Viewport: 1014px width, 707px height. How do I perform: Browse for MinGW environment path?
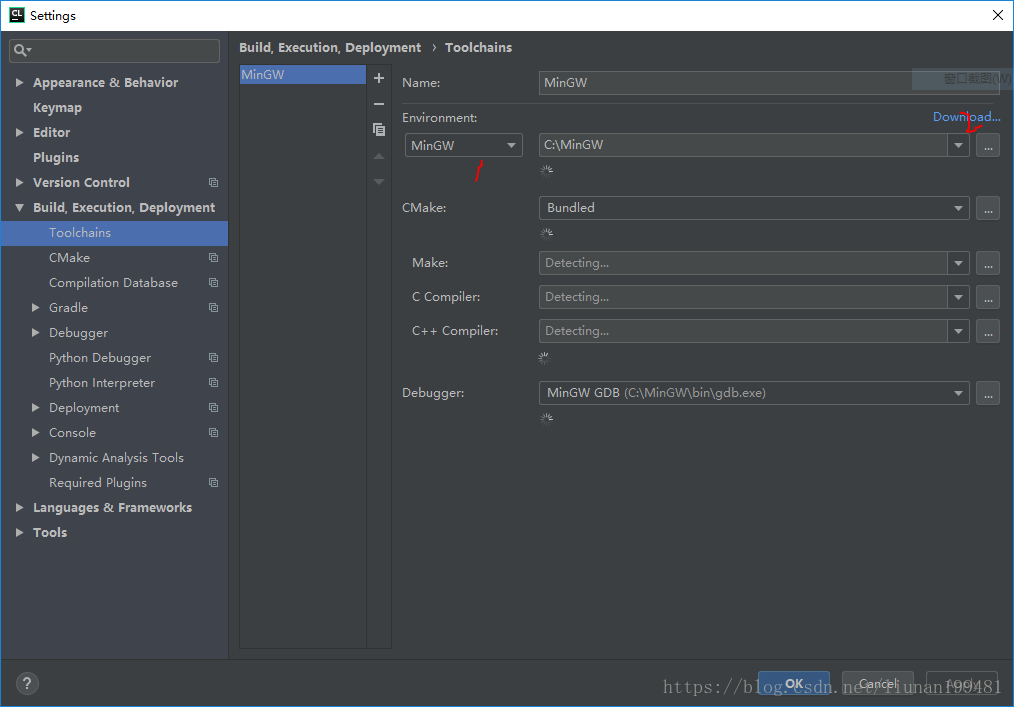point(988,146)
